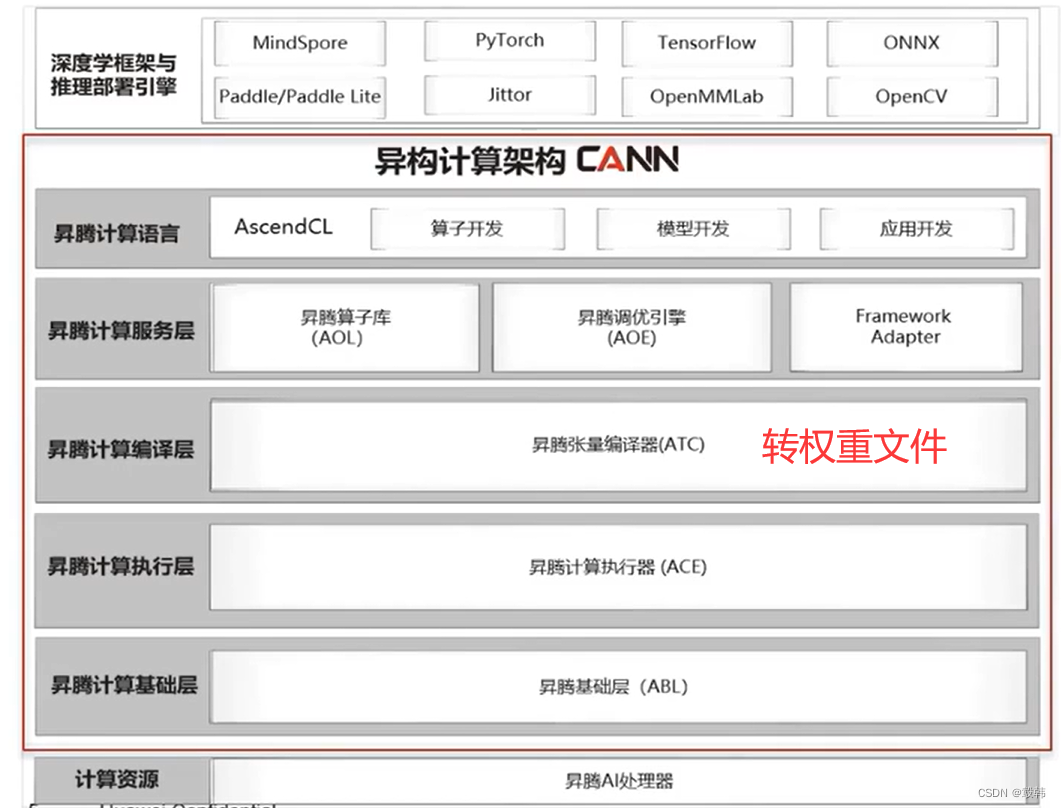Select the 模型开发 box

coord(693,229)
